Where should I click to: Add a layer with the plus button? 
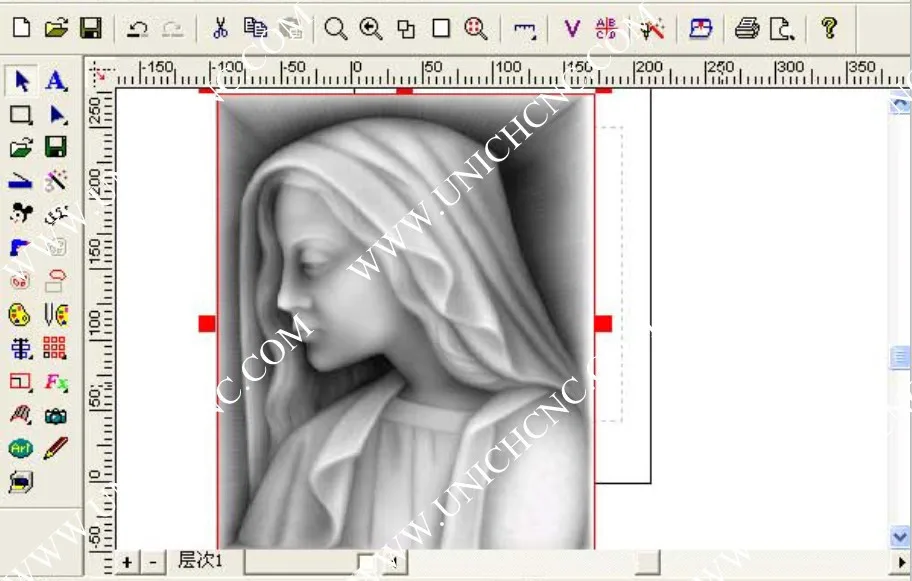(x=127, y=562)
